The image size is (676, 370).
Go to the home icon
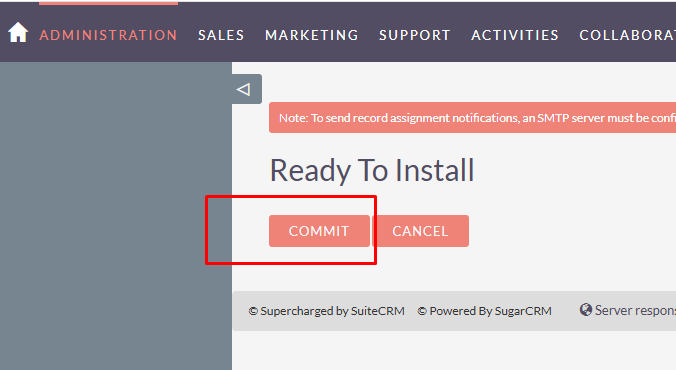[18, 33]
